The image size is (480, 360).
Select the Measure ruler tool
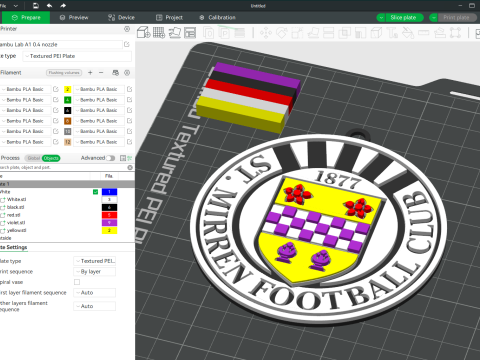pos(424,33)
